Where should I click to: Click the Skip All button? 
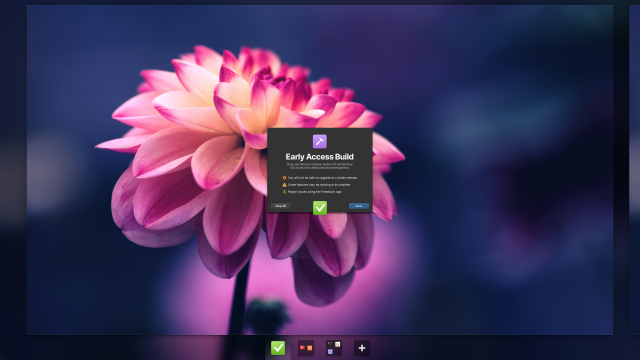pyautogui.click(x=281, y=206)
